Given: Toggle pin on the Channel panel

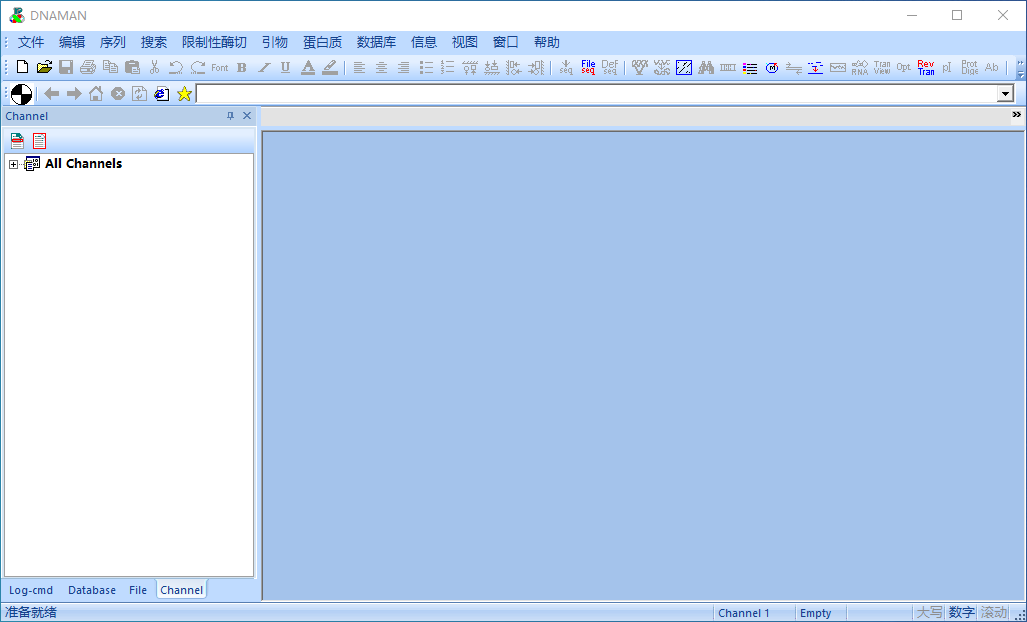Looking at the screenshot, I should (230, 116).
